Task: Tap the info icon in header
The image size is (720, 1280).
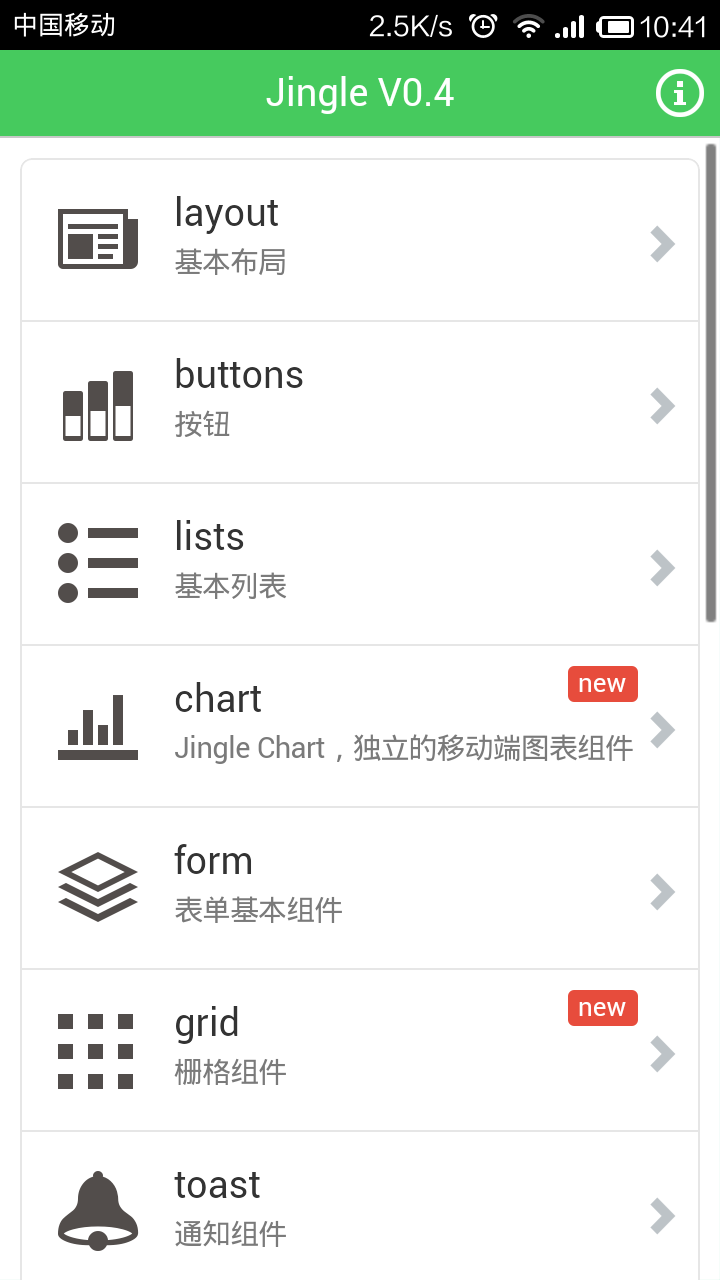Action: click(x=680, y=94)
